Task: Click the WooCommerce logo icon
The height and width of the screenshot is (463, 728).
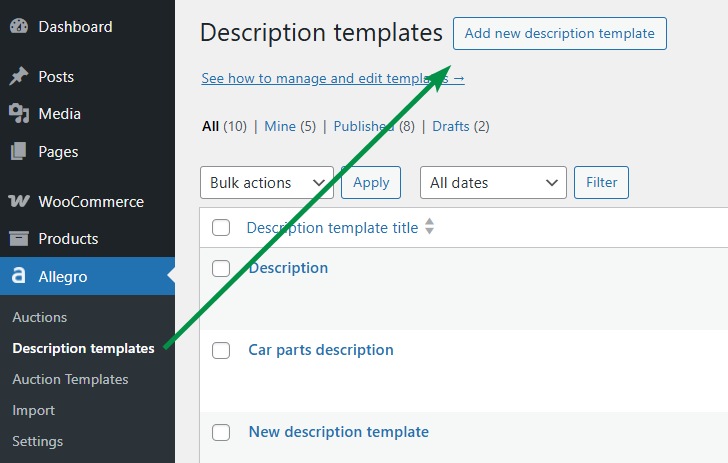Action: 19,201
